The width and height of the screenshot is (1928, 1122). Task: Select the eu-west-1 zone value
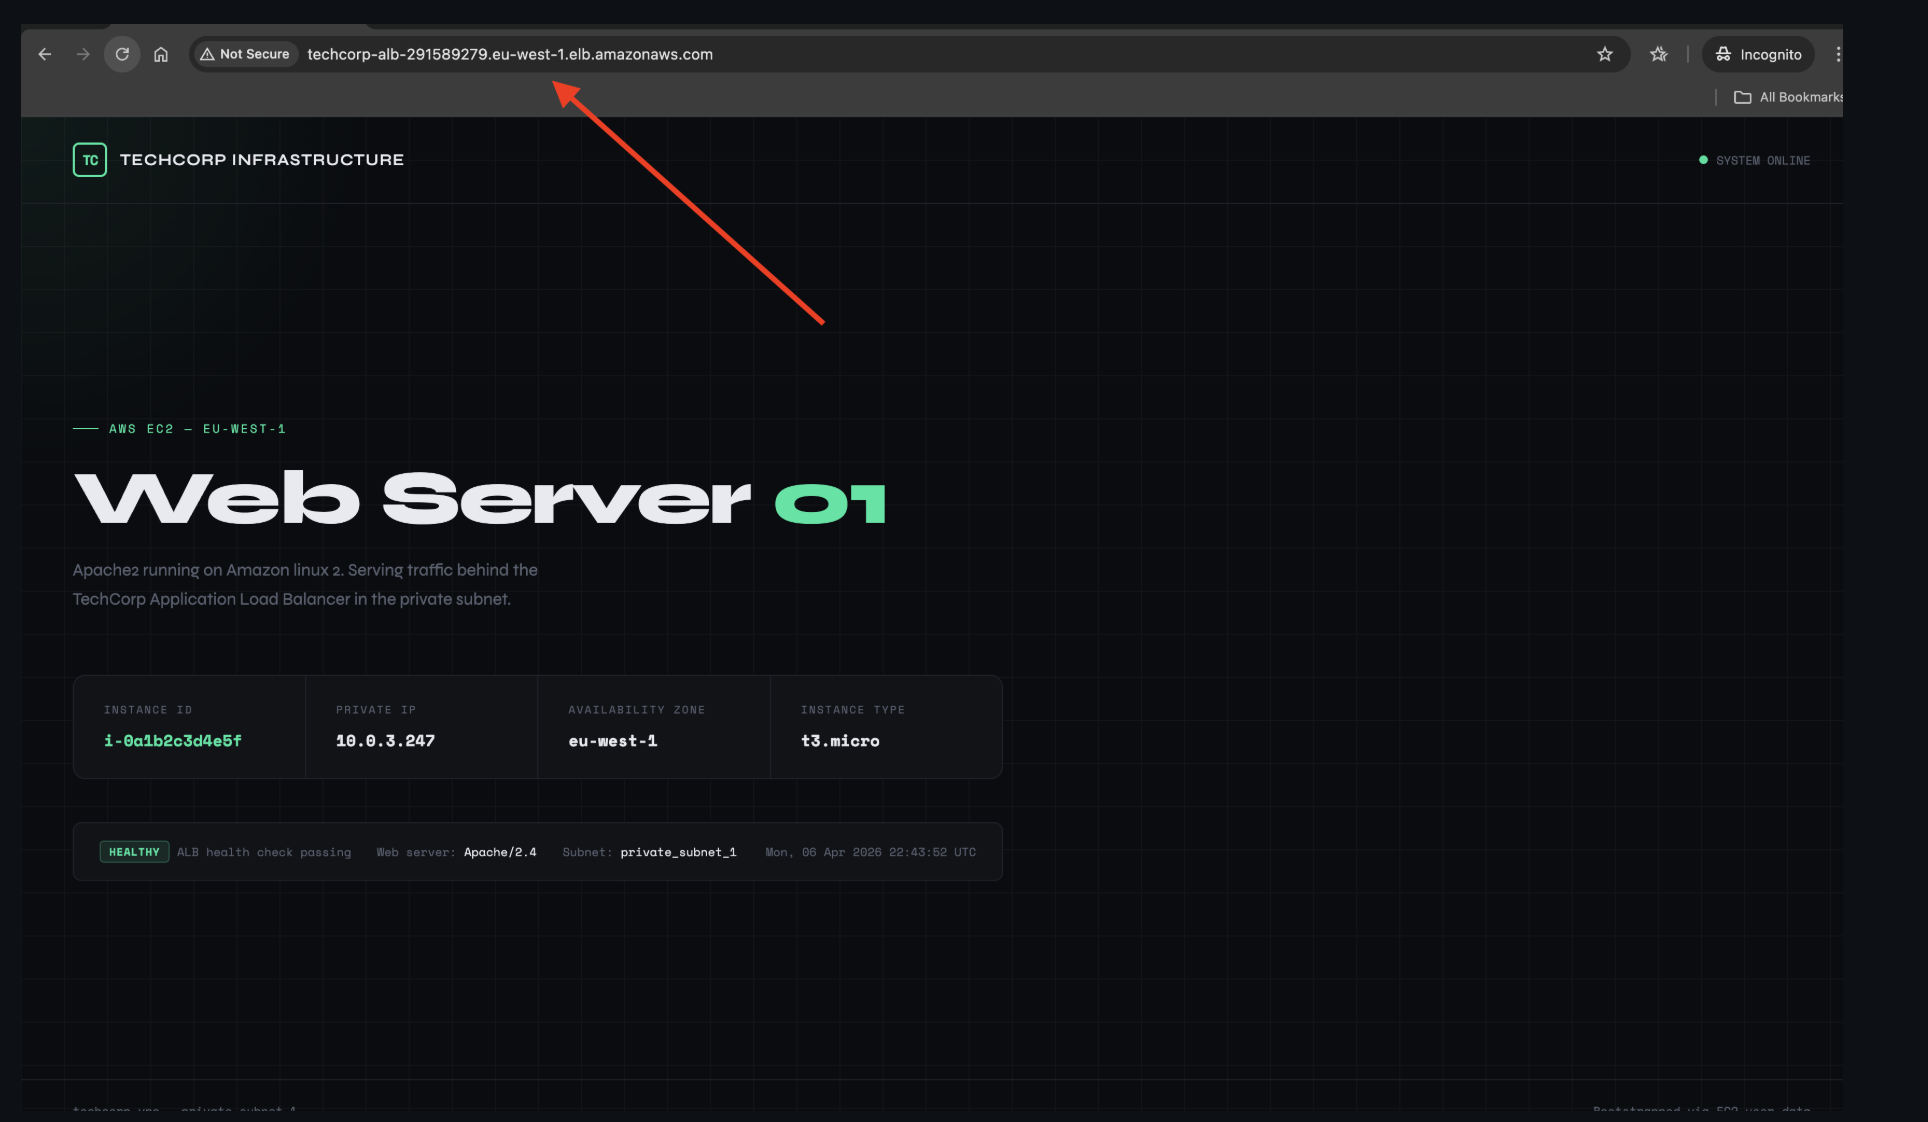[613, 741]
